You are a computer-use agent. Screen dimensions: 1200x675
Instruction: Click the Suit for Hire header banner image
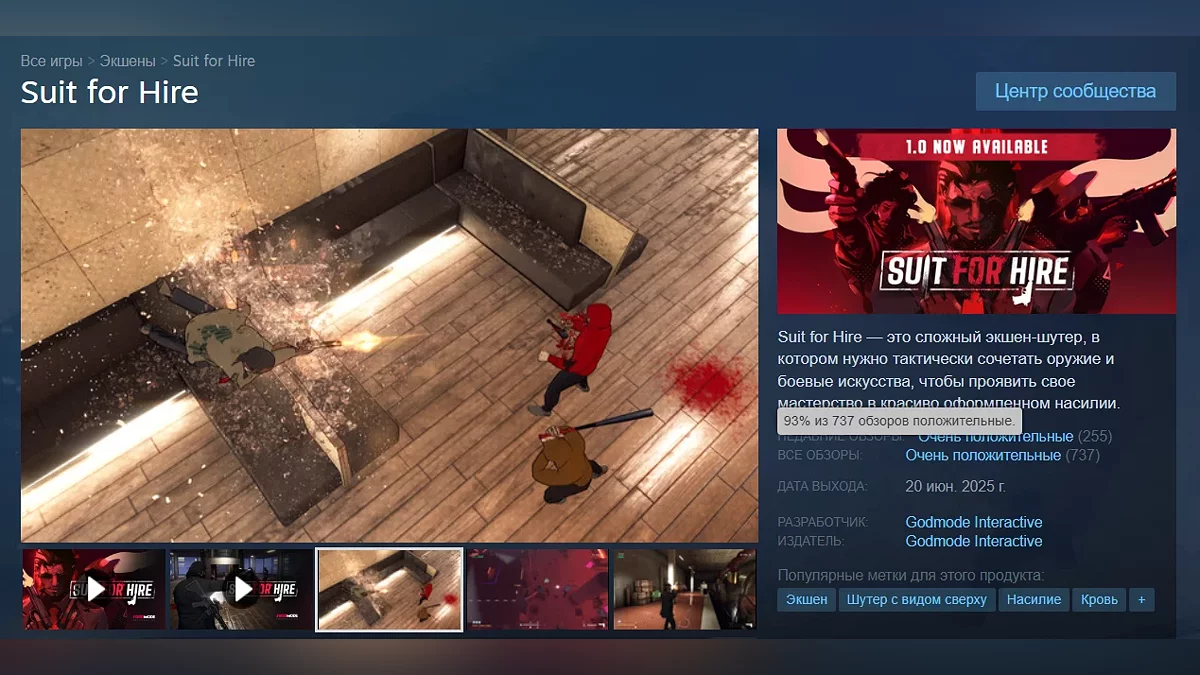tap(976, 221)
